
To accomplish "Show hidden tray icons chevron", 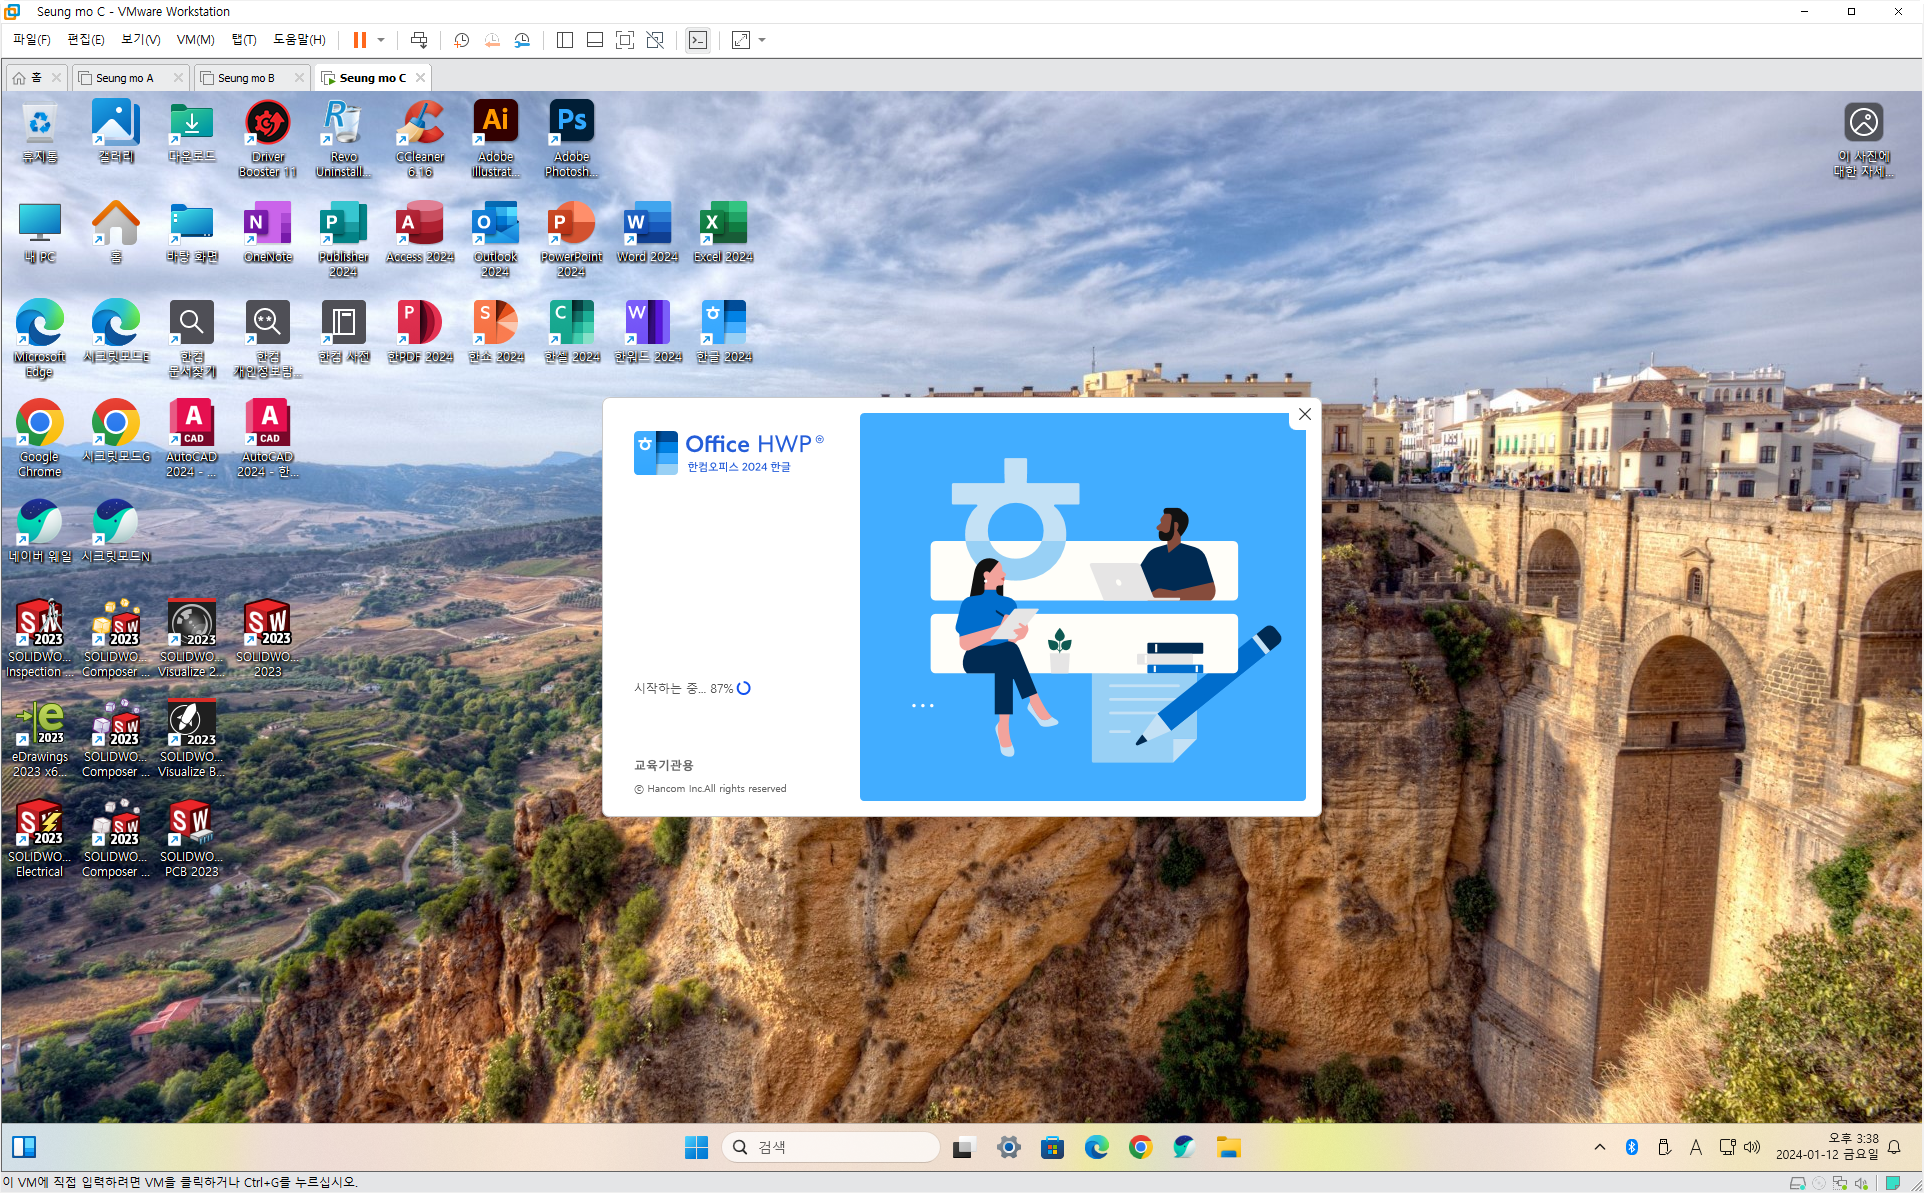I will point(1600,1147).
